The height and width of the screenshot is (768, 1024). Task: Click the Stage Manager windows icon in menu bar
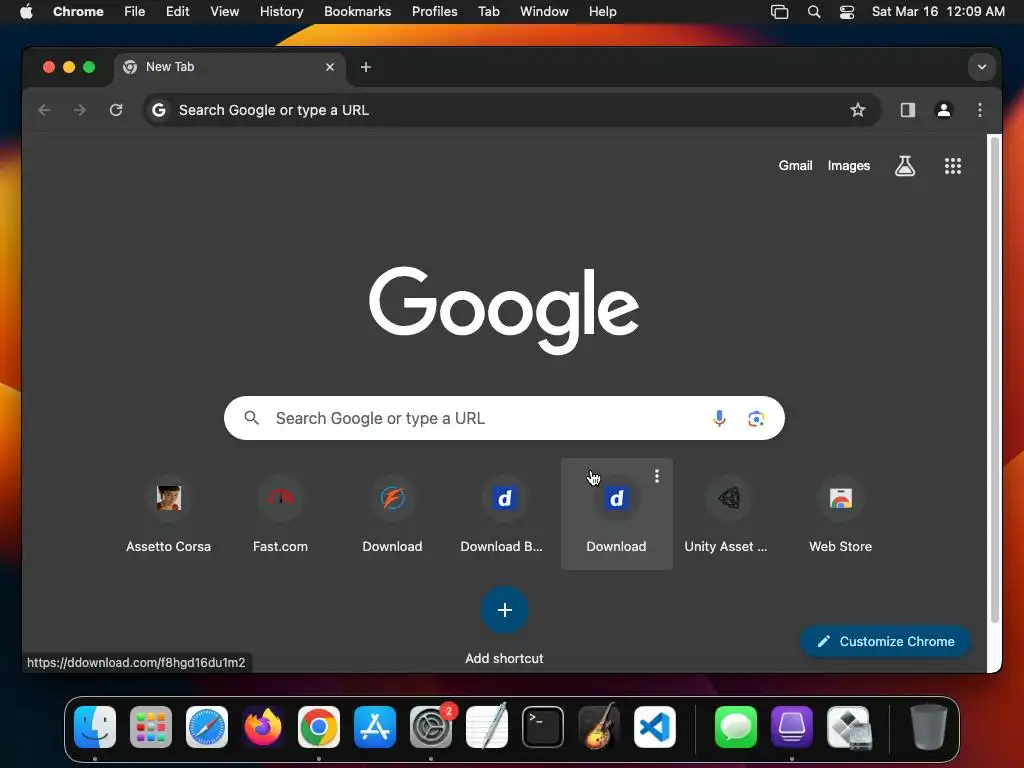click(x=780, y=12)
